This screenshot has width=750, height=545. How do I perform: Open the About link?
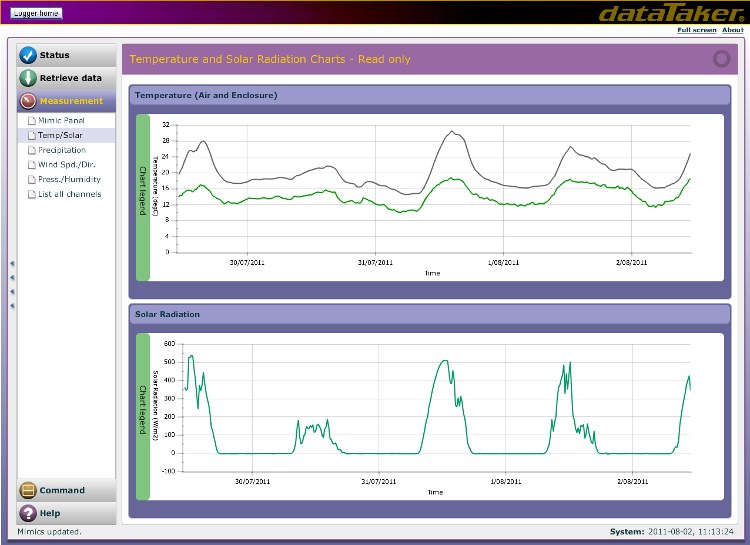(x=733, y=30)
